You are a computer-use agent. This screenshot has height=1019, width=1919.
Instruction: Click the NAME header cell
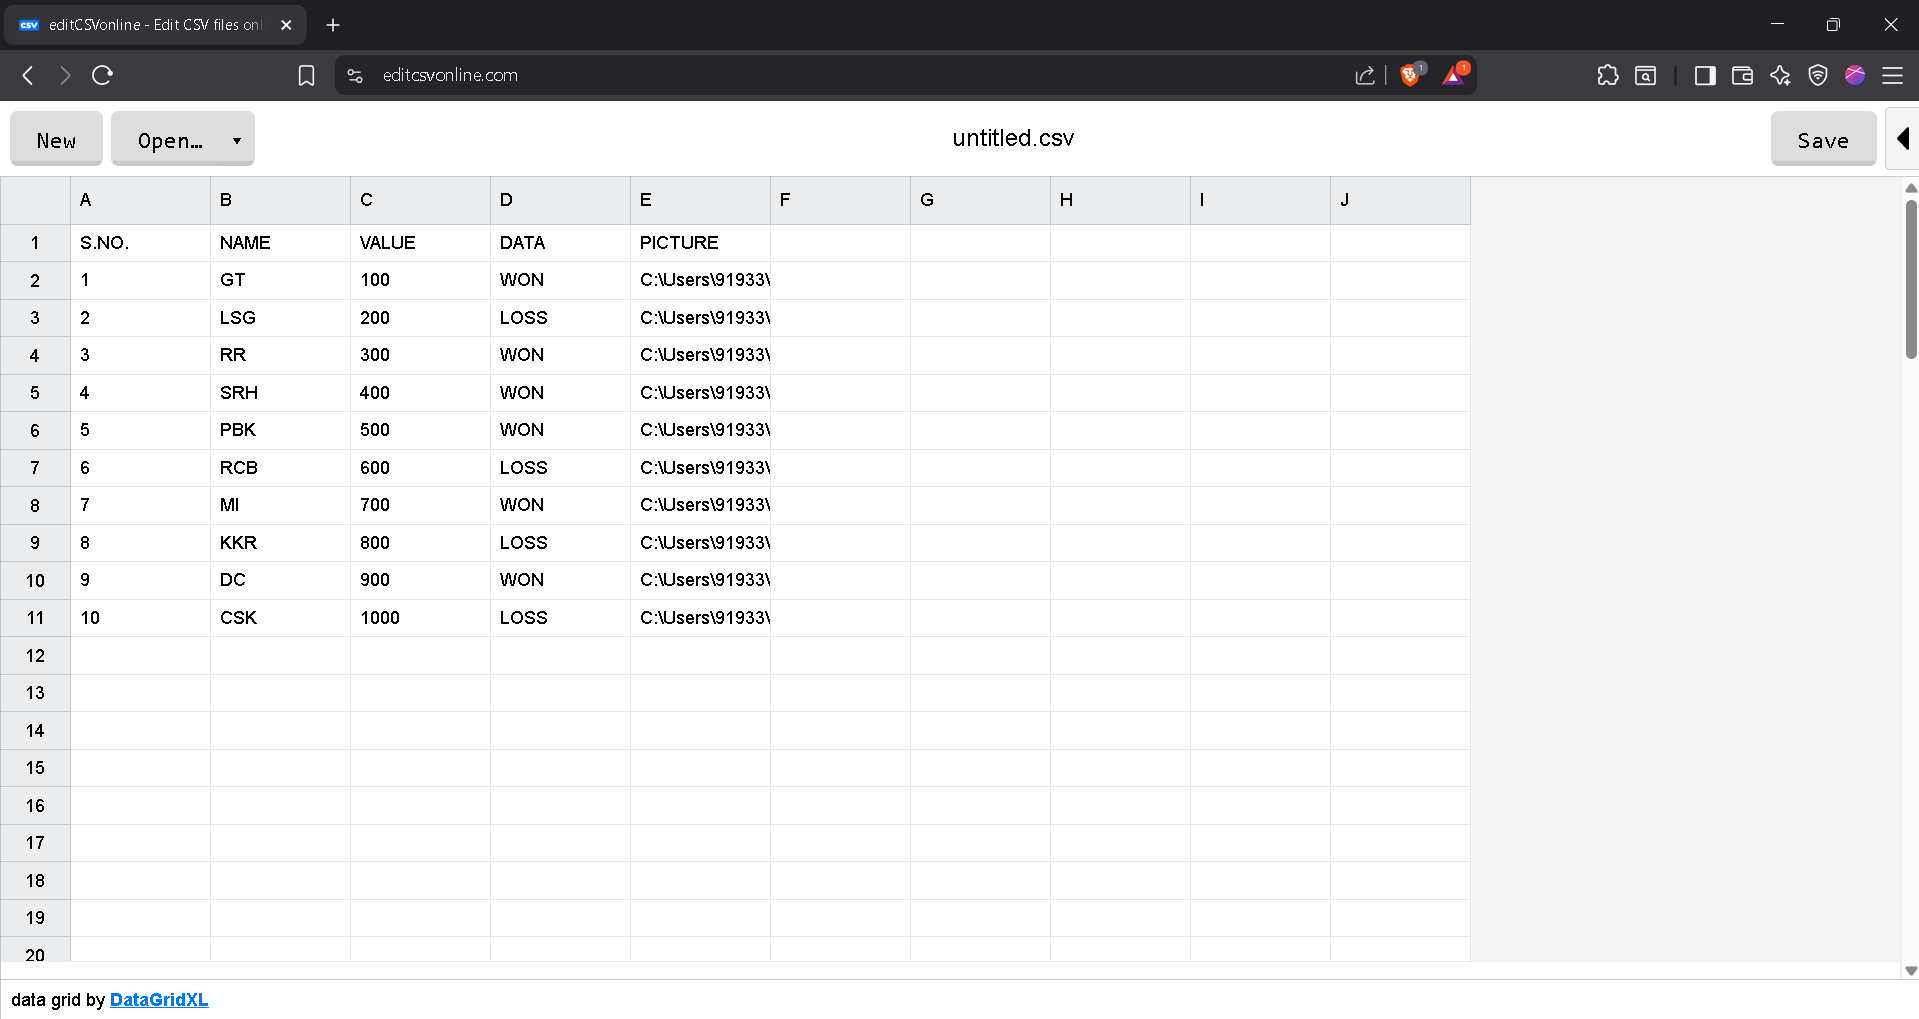click(x=280, y=243)
